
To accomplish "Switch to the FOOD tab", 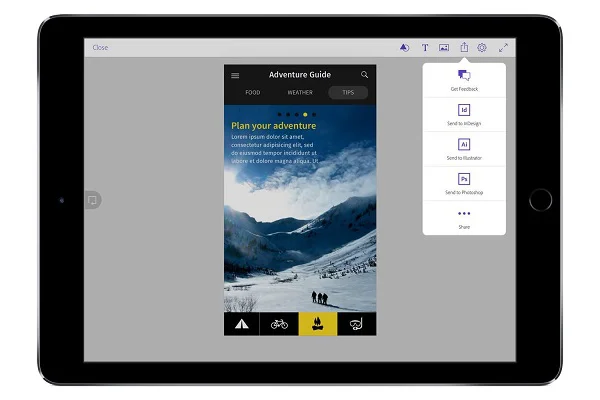I will [x=253, y=93].
